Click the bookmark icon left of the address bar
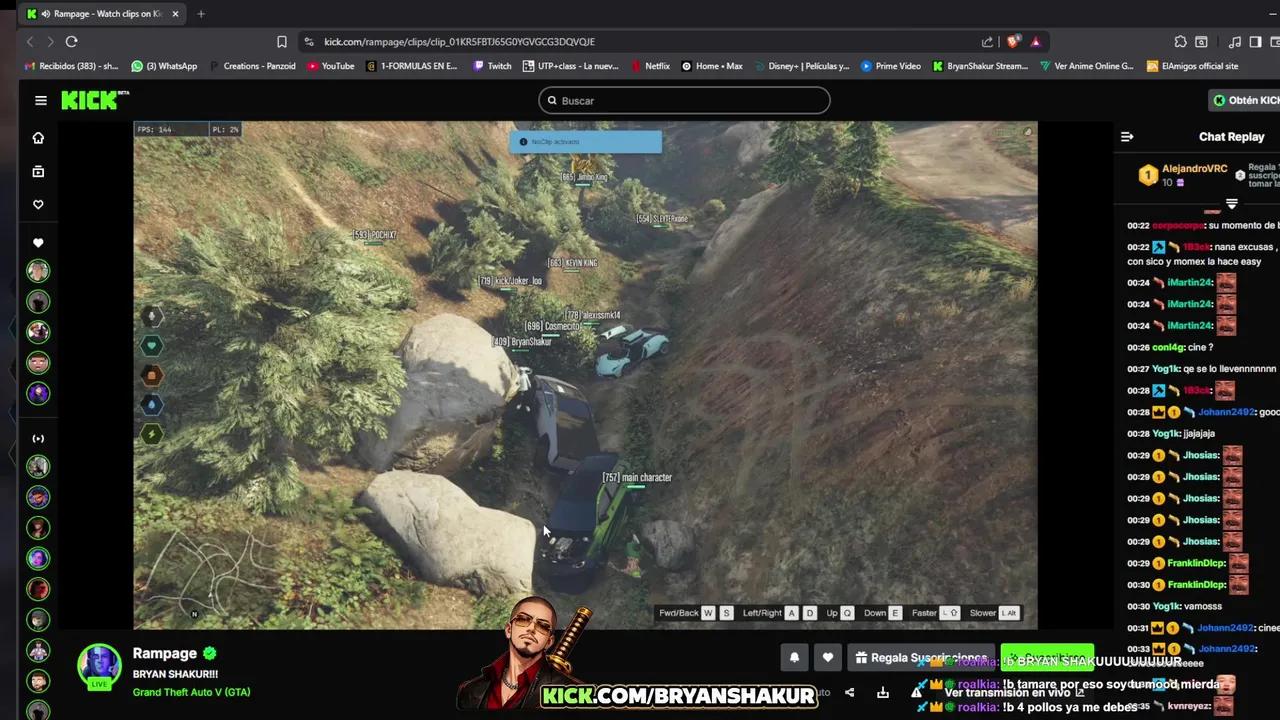Image resolution: width=1280 pixels, height=720 pixels. click(x=282, y=41)
